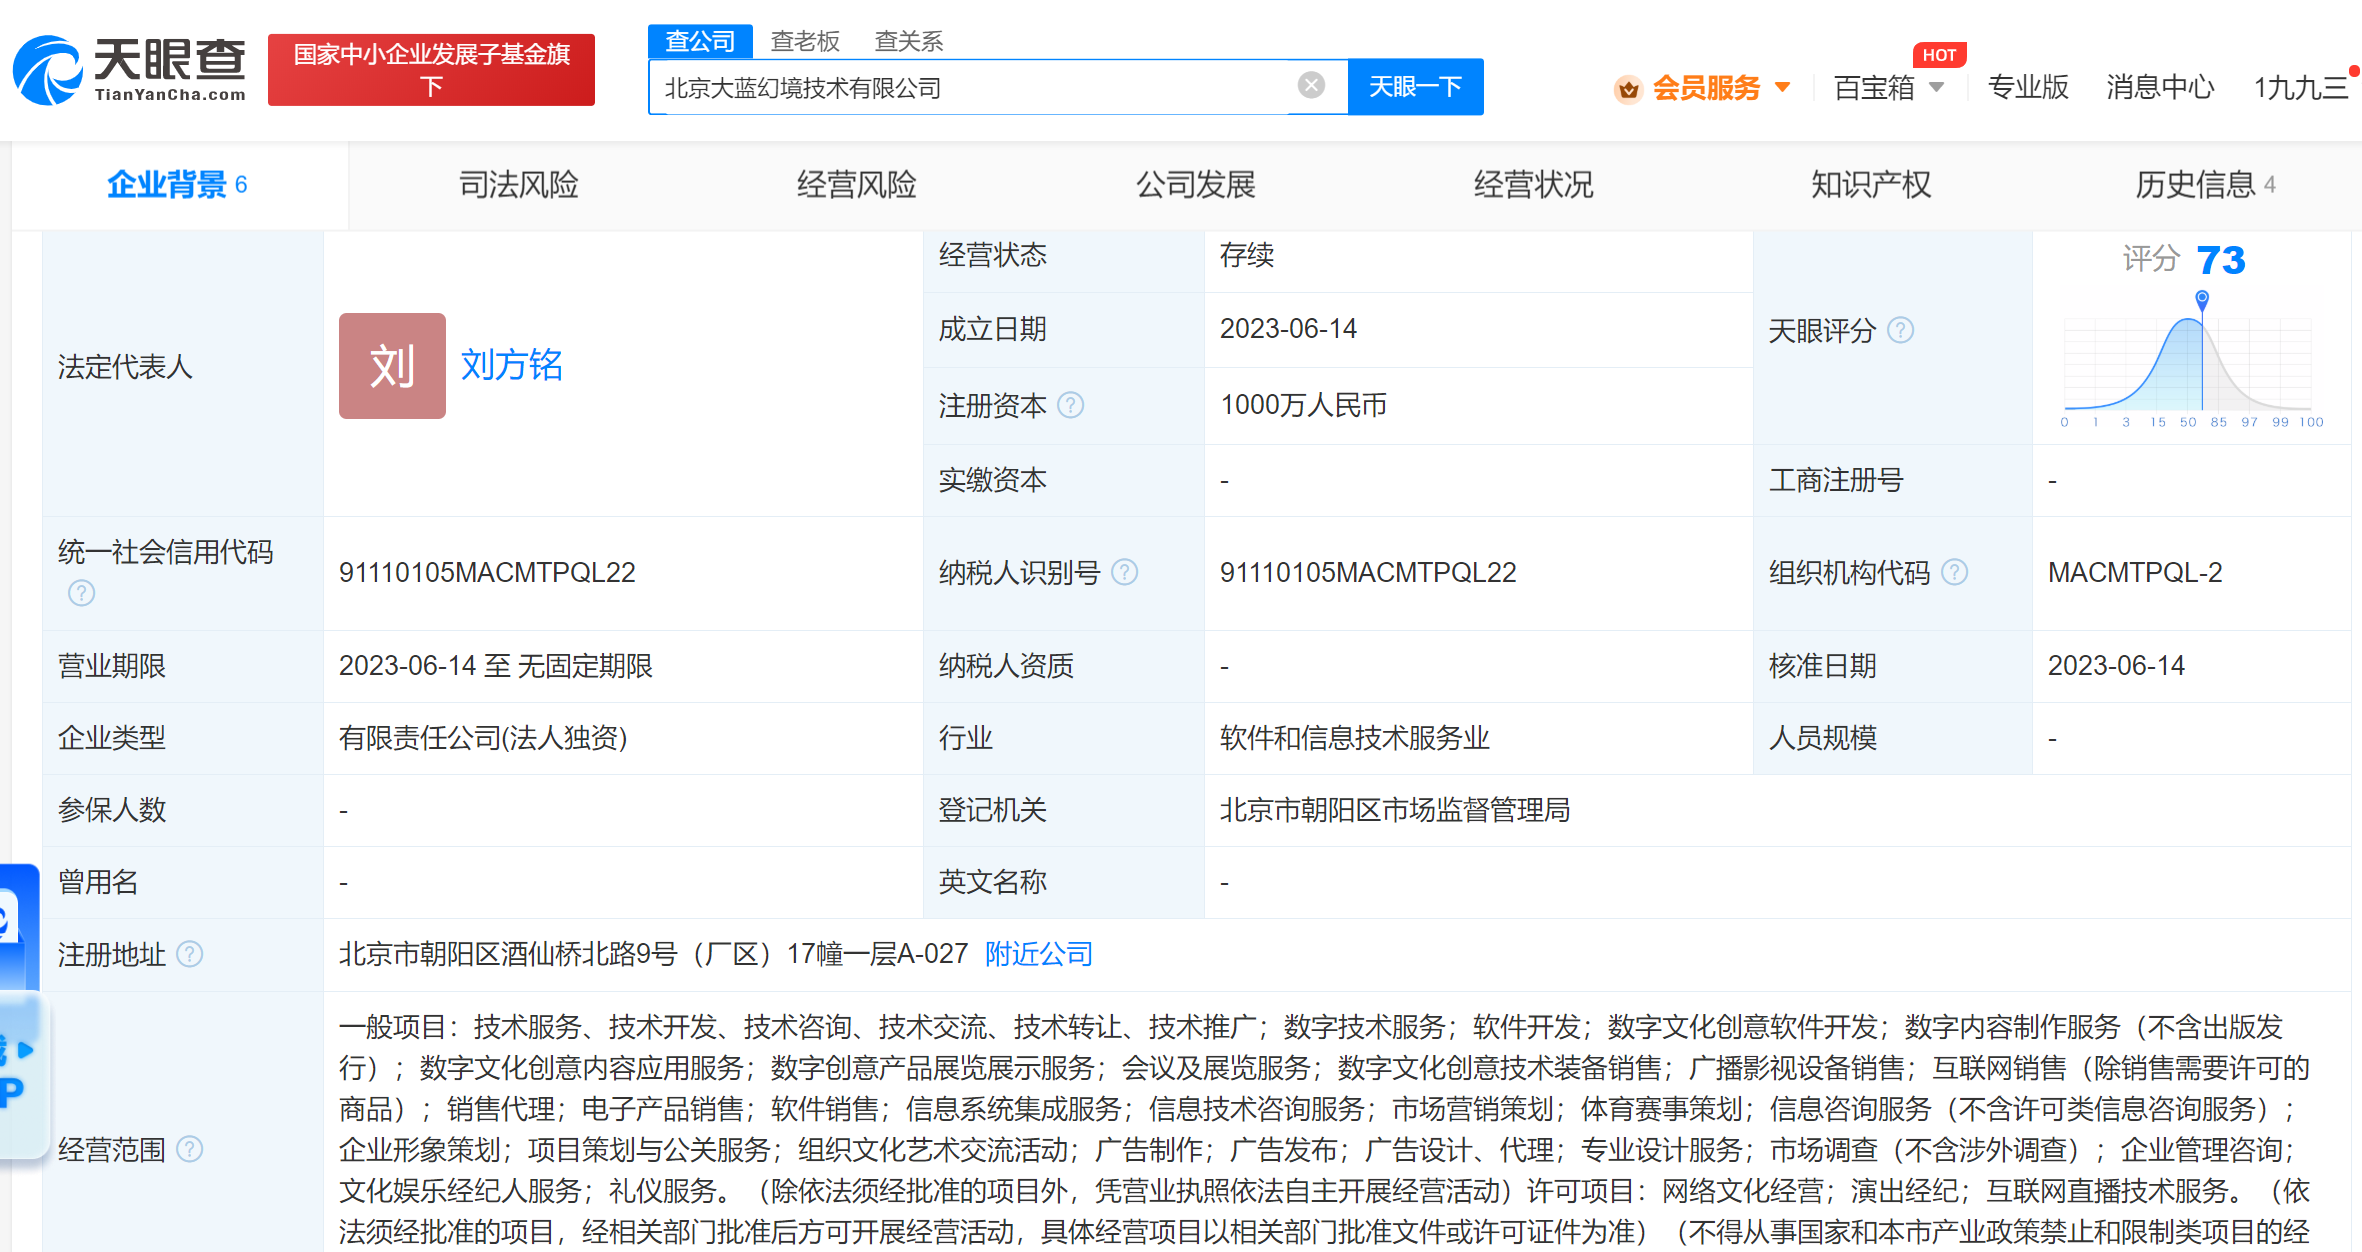This screenshot has width=2362, height=1252.
Task: Select 2023-06-14 至 无固定期限 text
Action: point(495,666)
